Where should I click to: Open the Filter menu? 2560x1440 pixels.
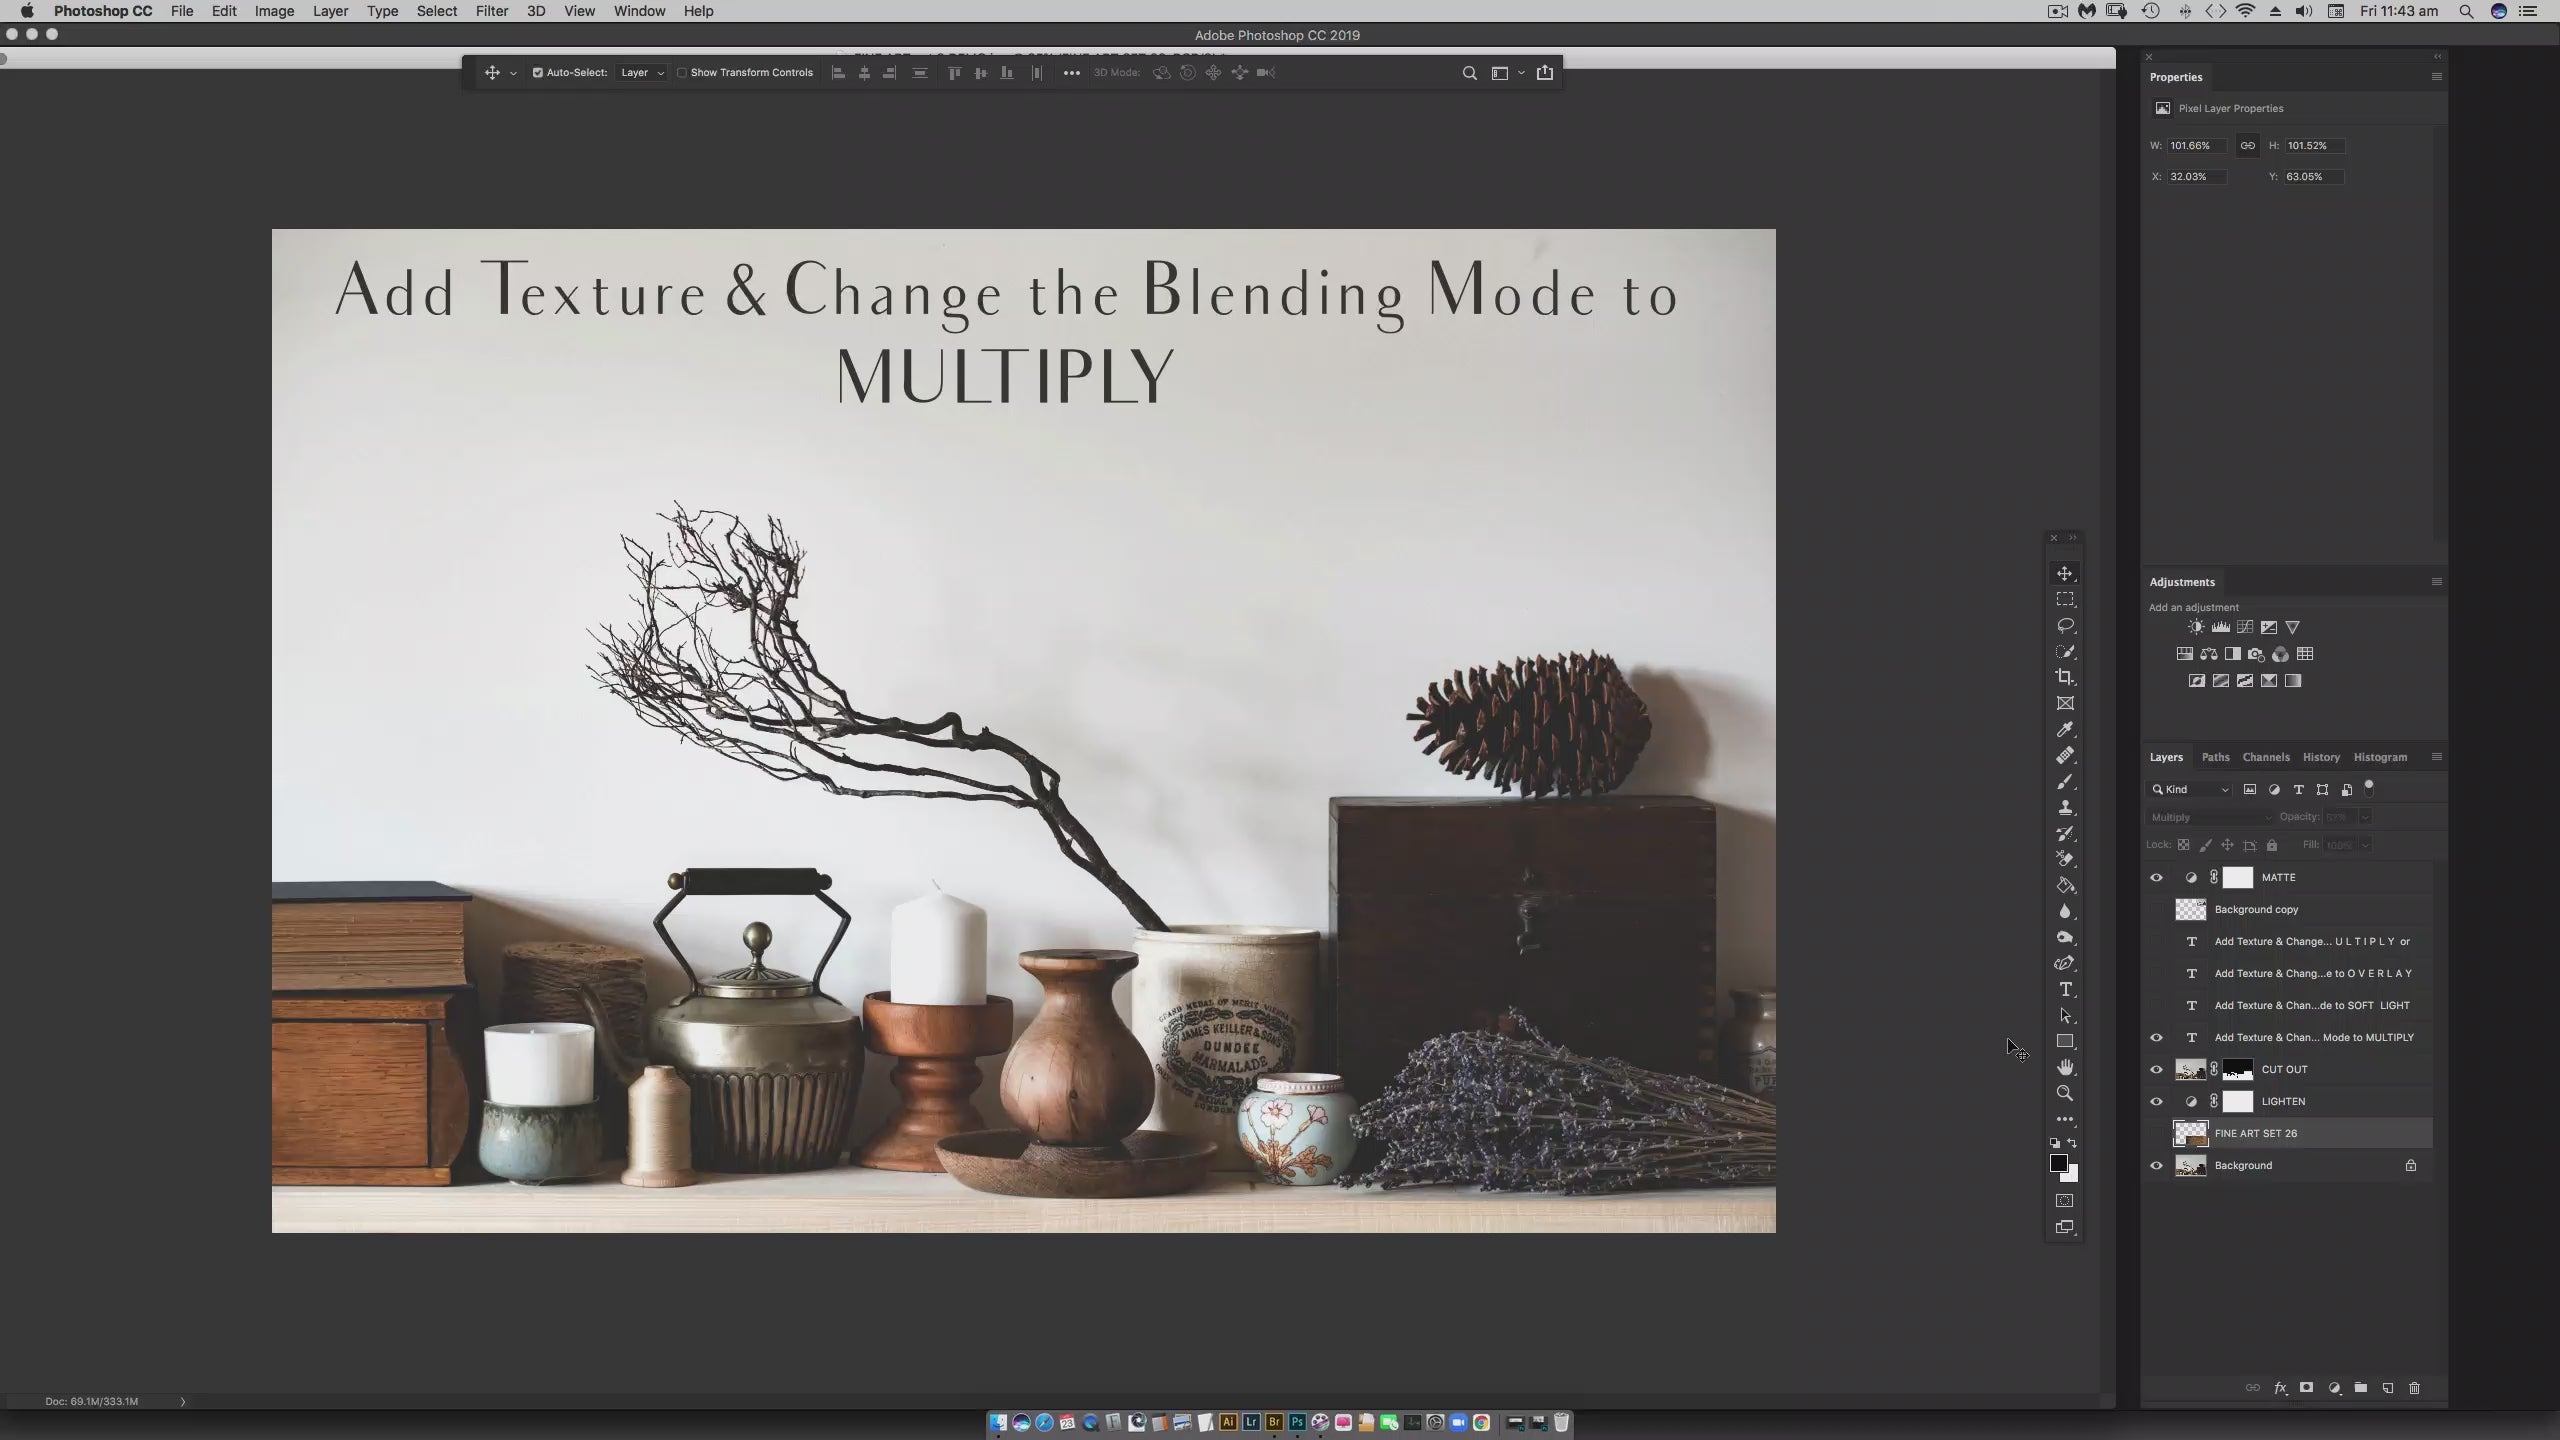(491, 11)
